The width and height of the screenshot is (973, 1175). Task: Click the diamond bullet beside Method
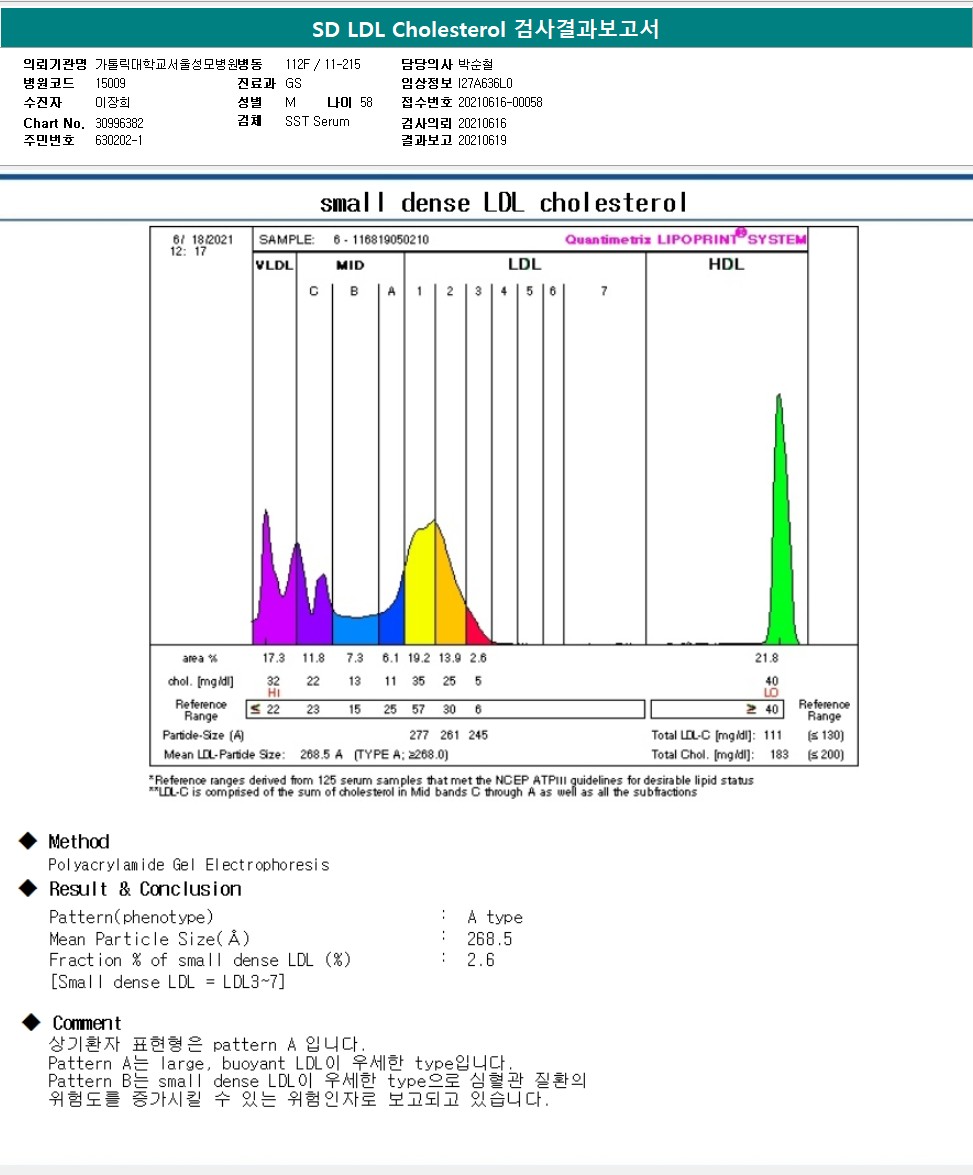point(29,841)
